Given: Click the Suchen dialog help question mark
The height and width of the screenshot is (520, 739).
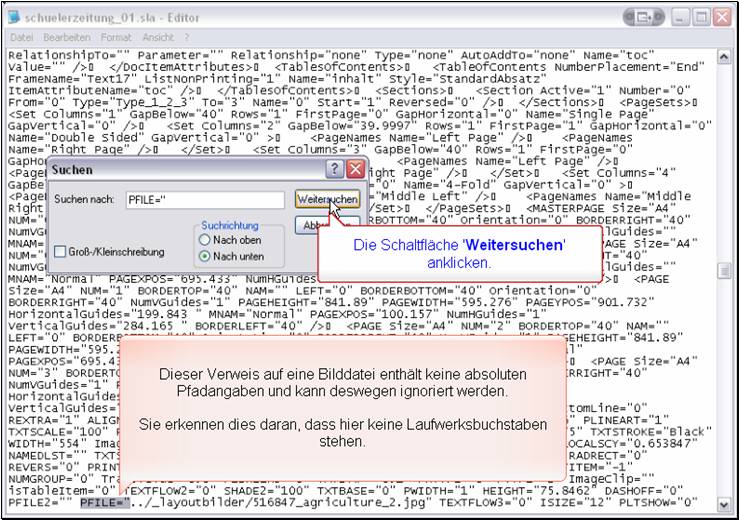Looking at the screenshot, I should pyautogui.click(x=336, y=169).
